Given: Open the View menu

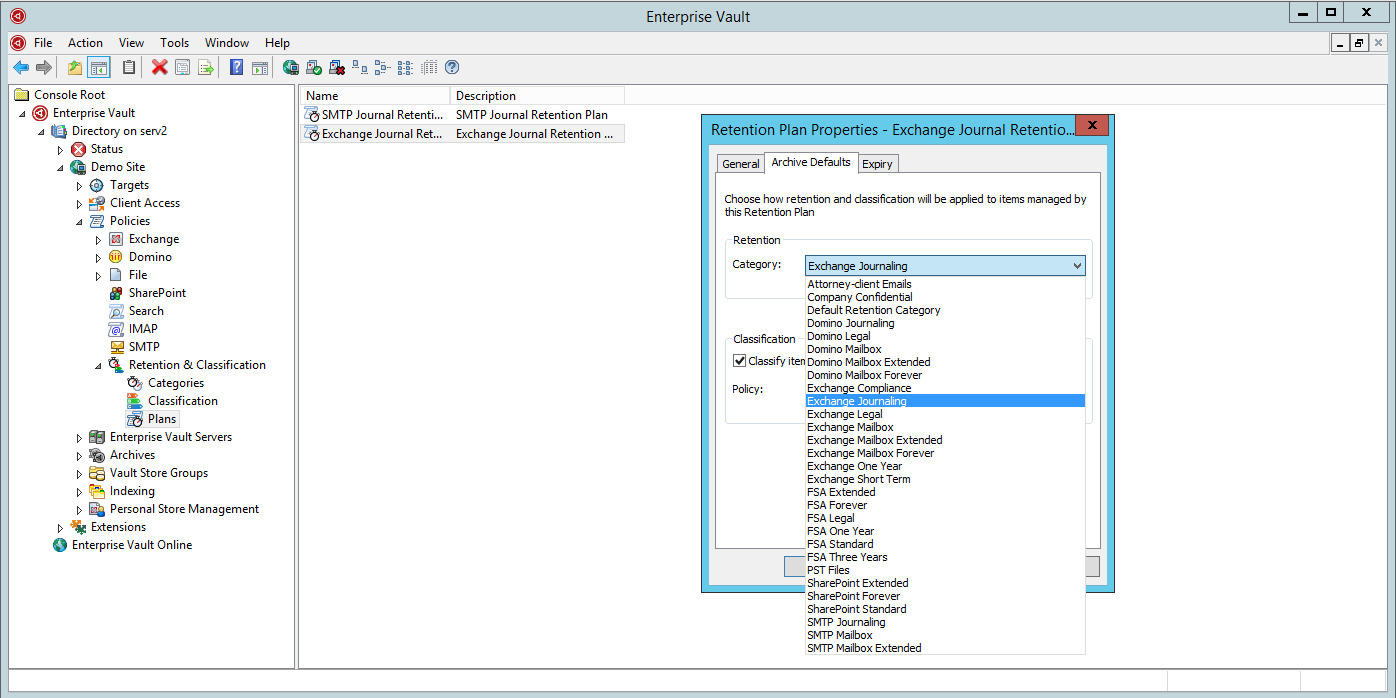Looking at the screenshot, I should [131, 43].
